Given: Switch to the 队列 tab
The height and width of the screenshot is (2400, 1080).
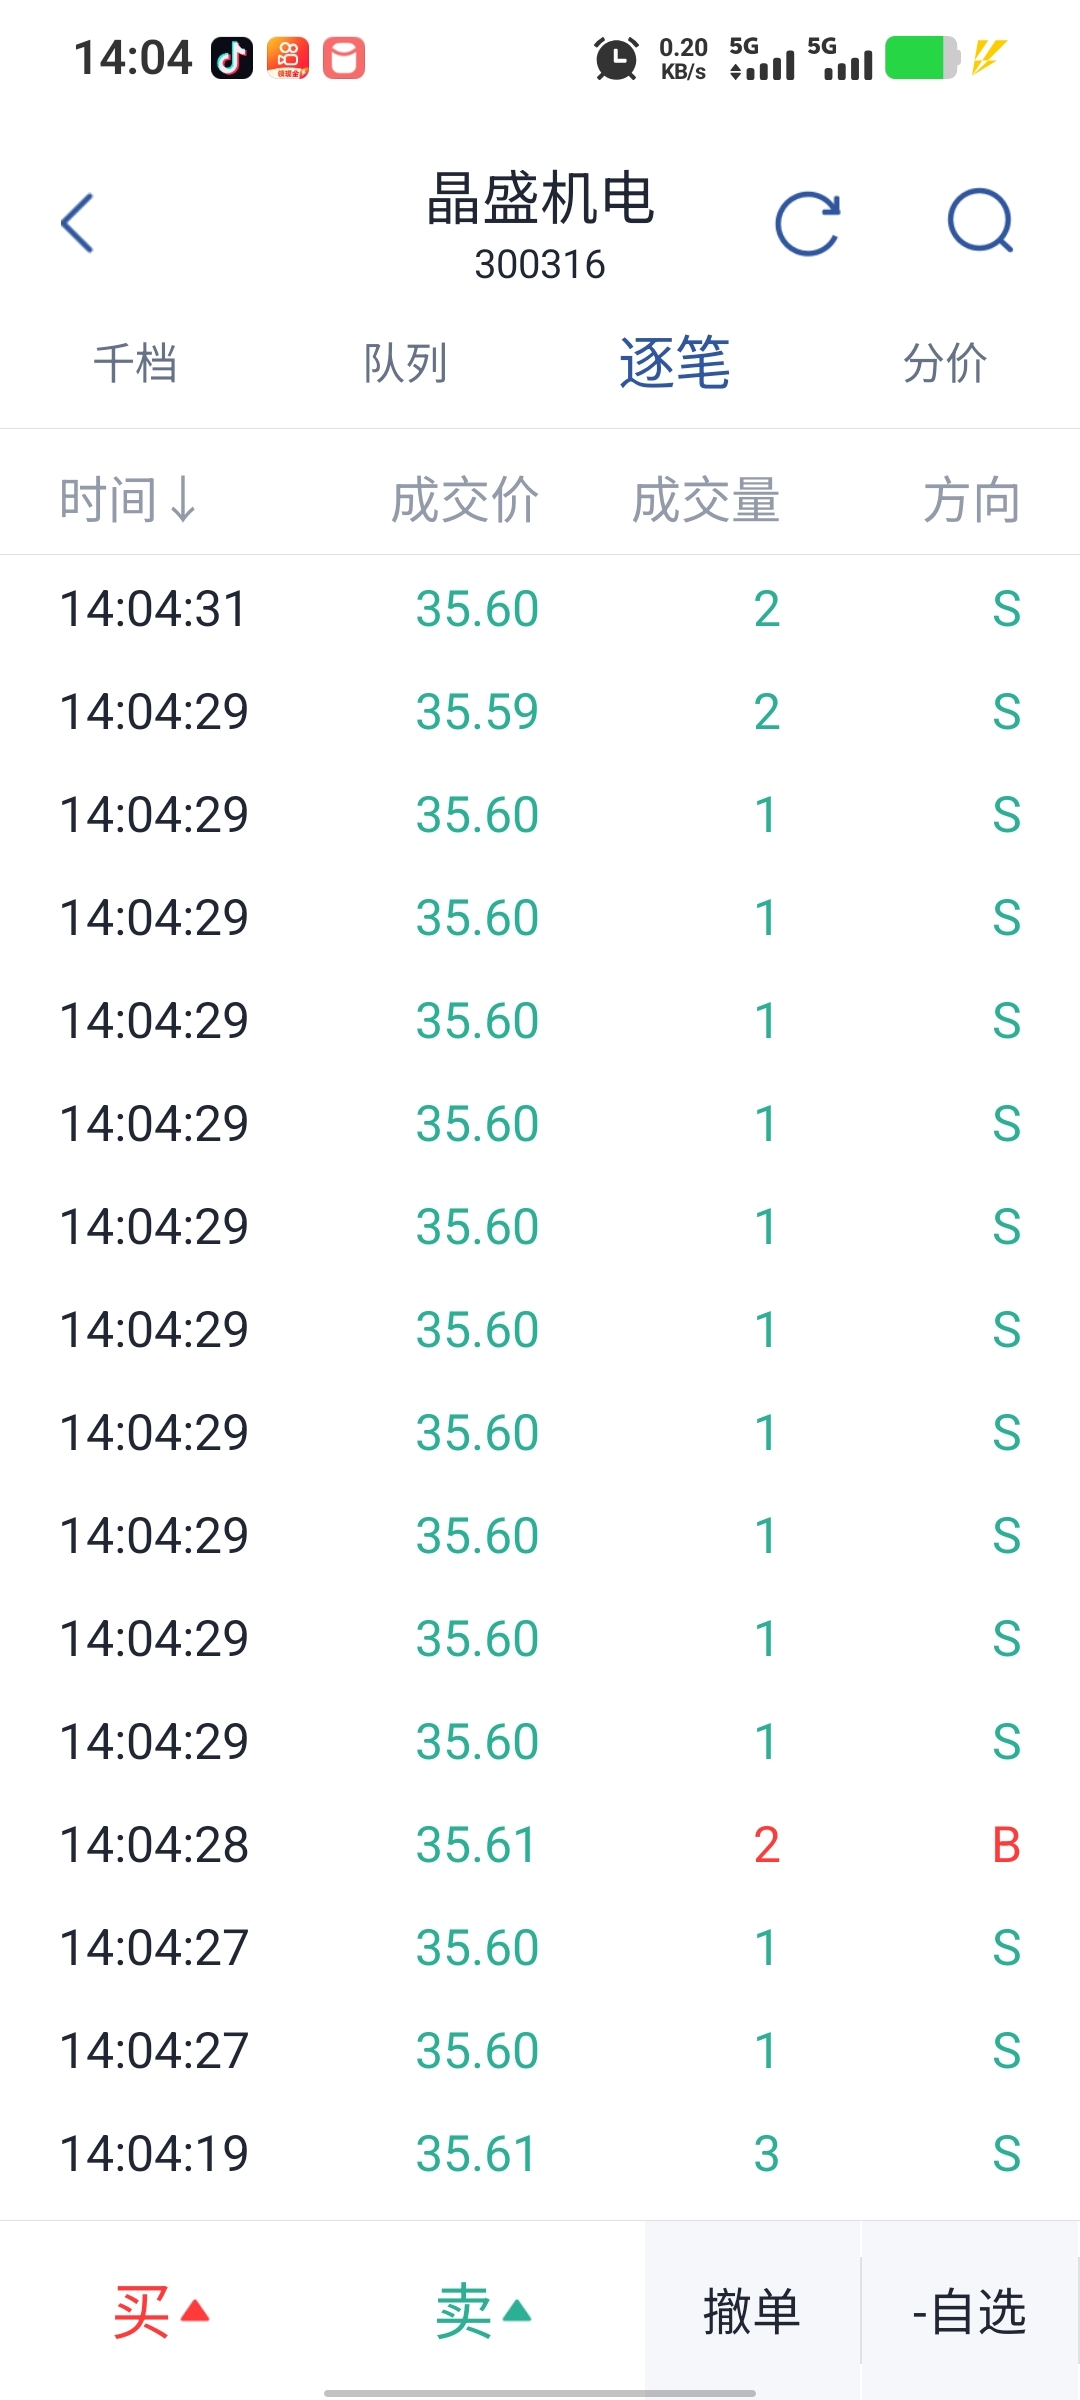Looking at the screenshot, I should pos(405,363).
